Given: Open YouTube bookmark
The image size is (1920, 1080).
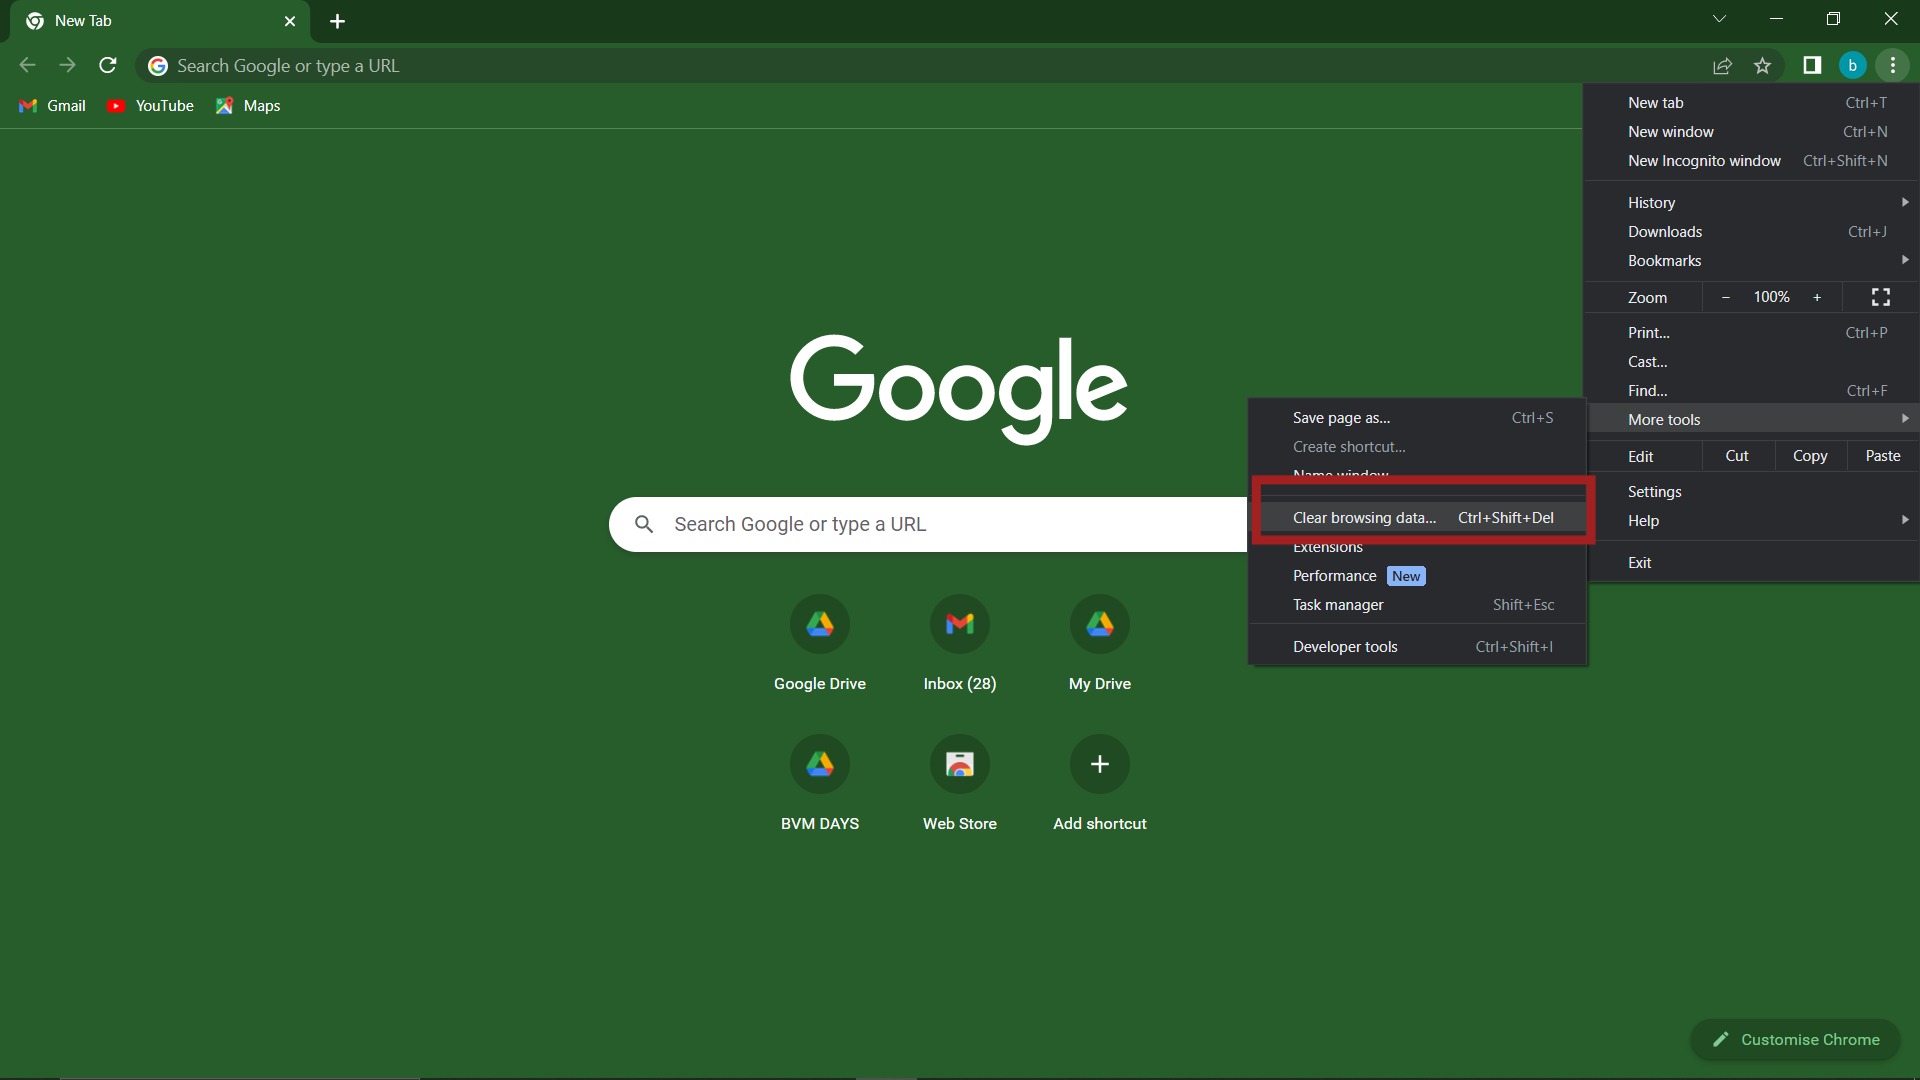Looking at the screenshot, I should pos(151,106).
